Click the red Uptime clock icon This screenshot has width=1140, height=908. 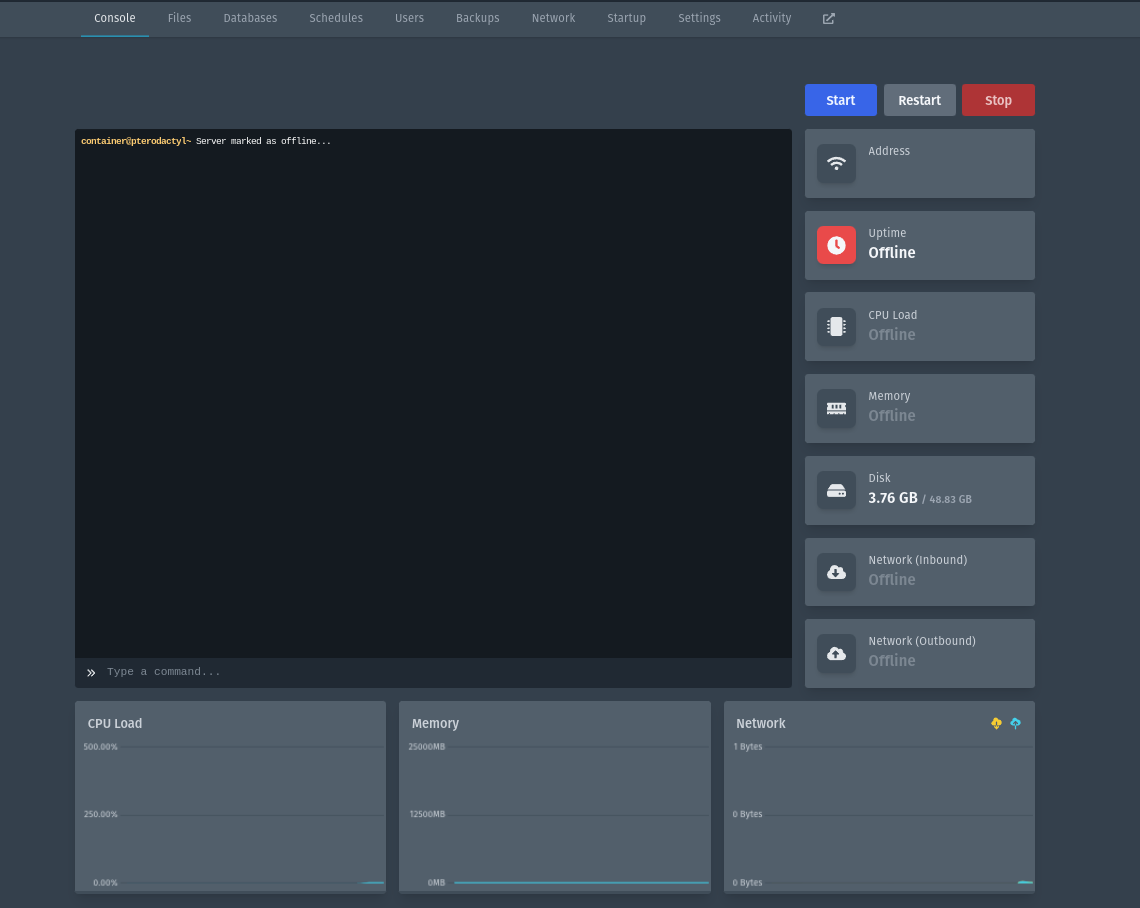coord(836,245)
